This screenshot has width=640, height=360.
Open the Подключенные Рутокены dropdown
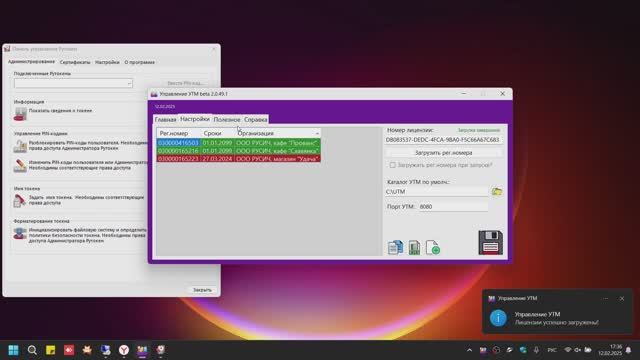(x=73, y=83)
